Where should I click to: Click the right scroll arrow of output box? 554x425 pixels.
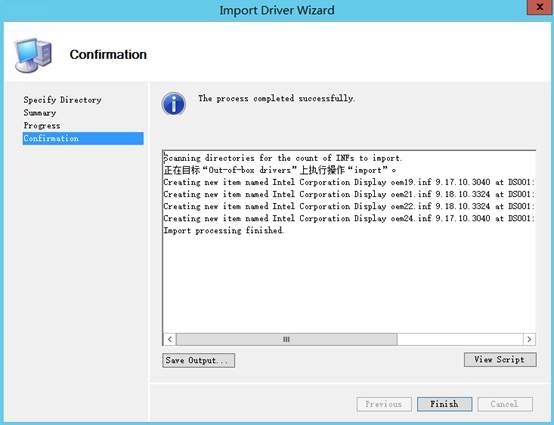529,339
